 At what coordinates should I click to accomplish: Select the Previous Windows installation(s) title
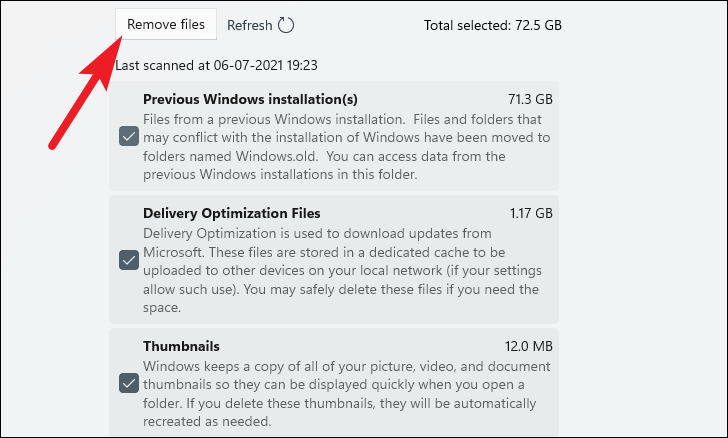click(x=250, y=99)
